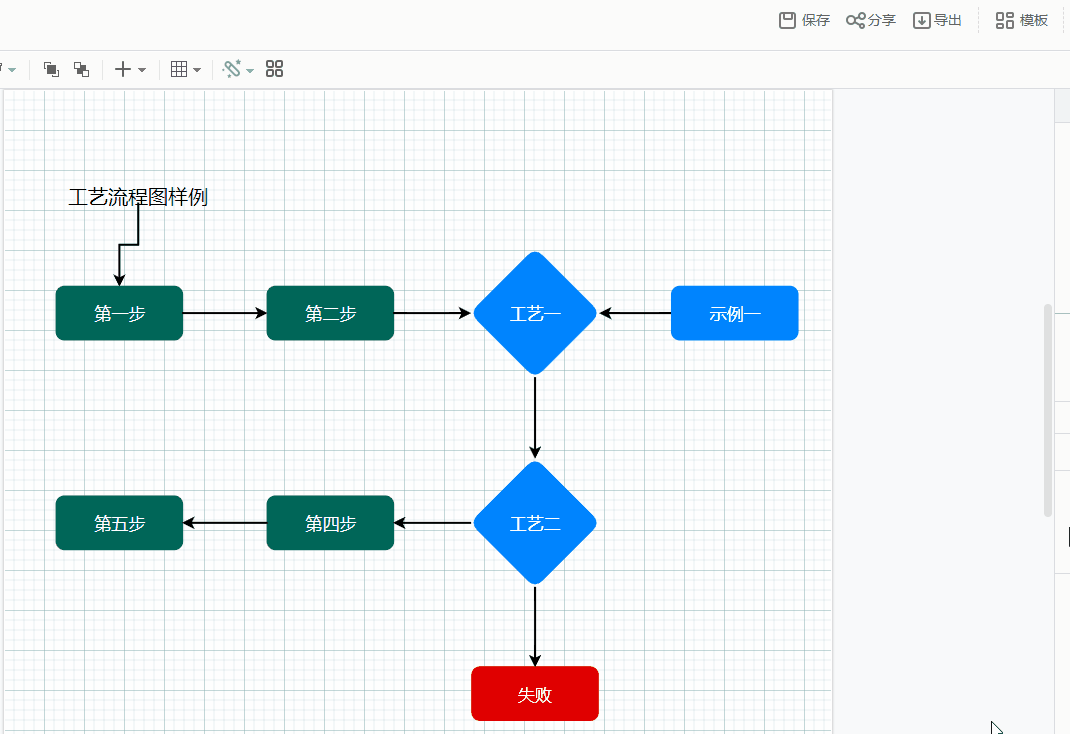Open the leftmost teal dropdown arrow in toolbar
This screenshot has height=734, width=1070.
(12, 70)
